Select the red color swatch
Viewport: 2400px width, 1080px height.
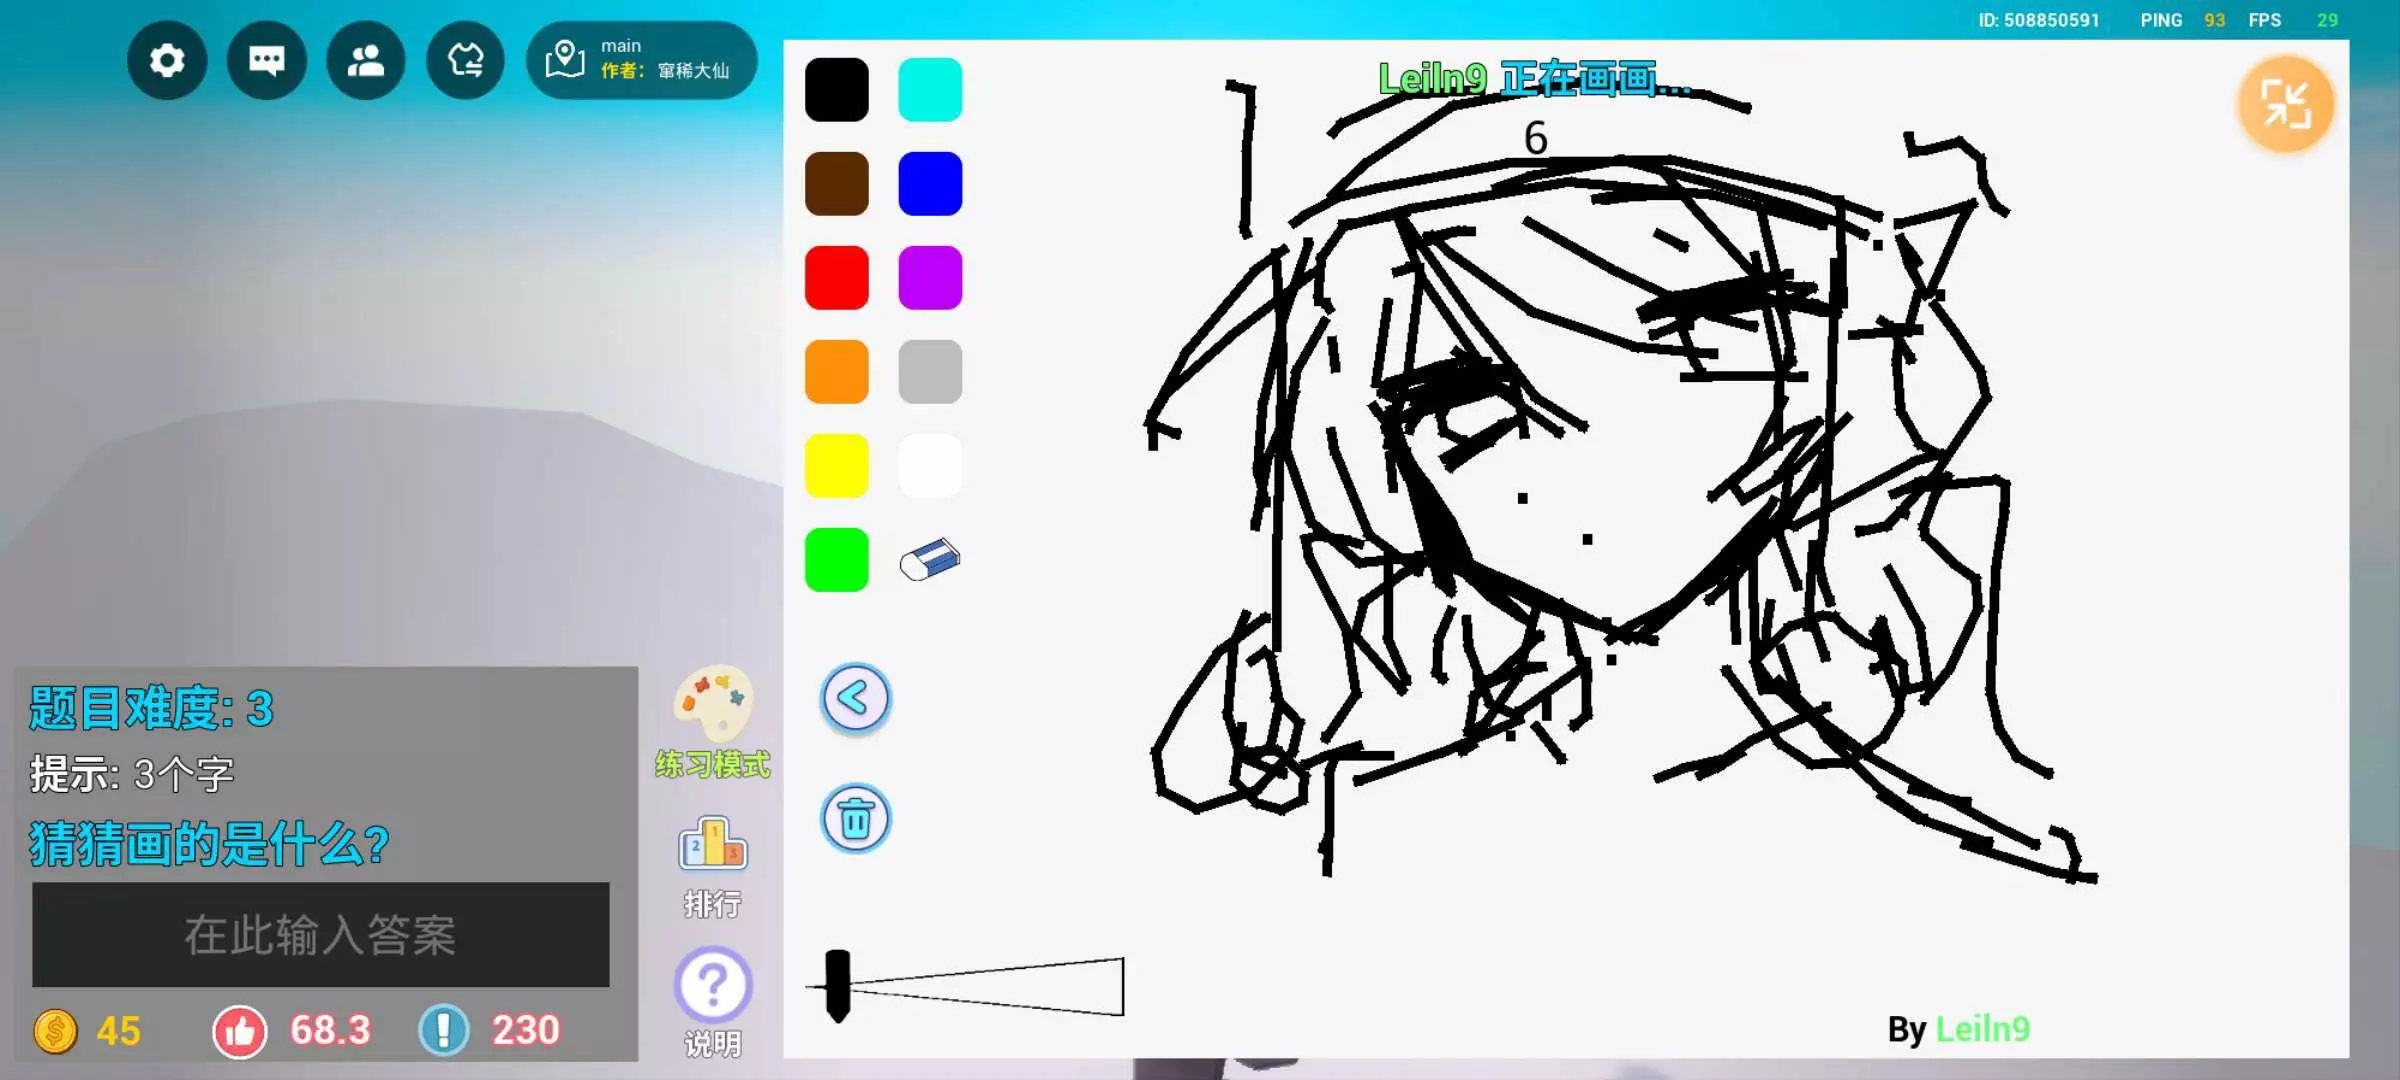(x=837, y=278)
